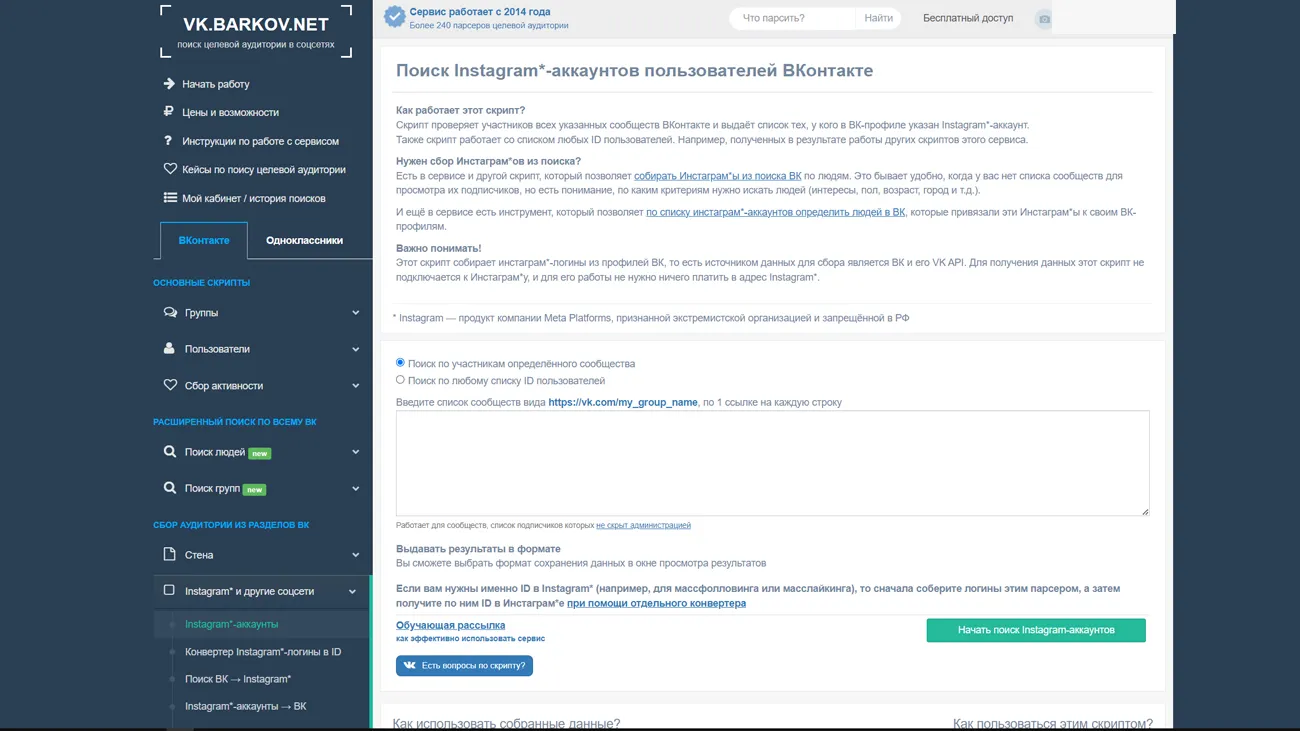Click the heart icon beside Кейсы по поиску
This screenshot has height=731, width=1300.
click(170, 169)
